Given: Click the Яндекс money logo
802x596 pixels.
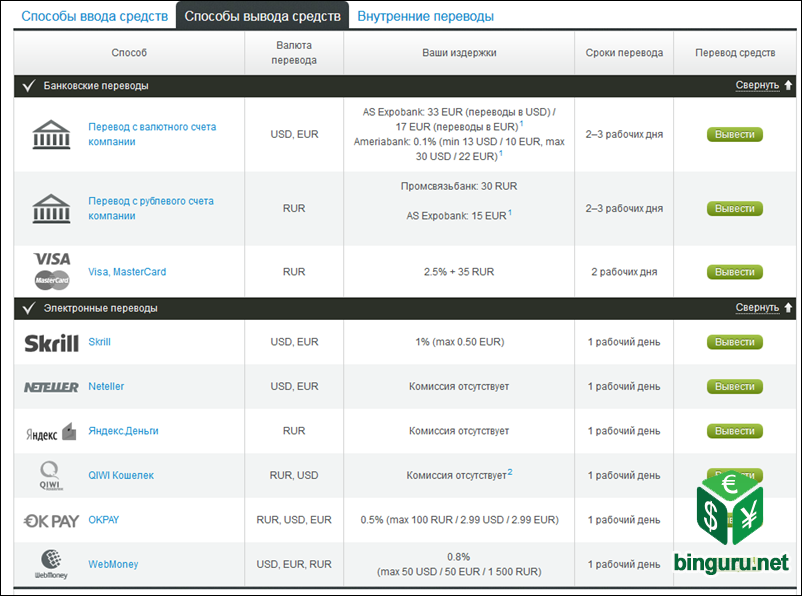Looking at the screenshot, I should coord(51,432).
